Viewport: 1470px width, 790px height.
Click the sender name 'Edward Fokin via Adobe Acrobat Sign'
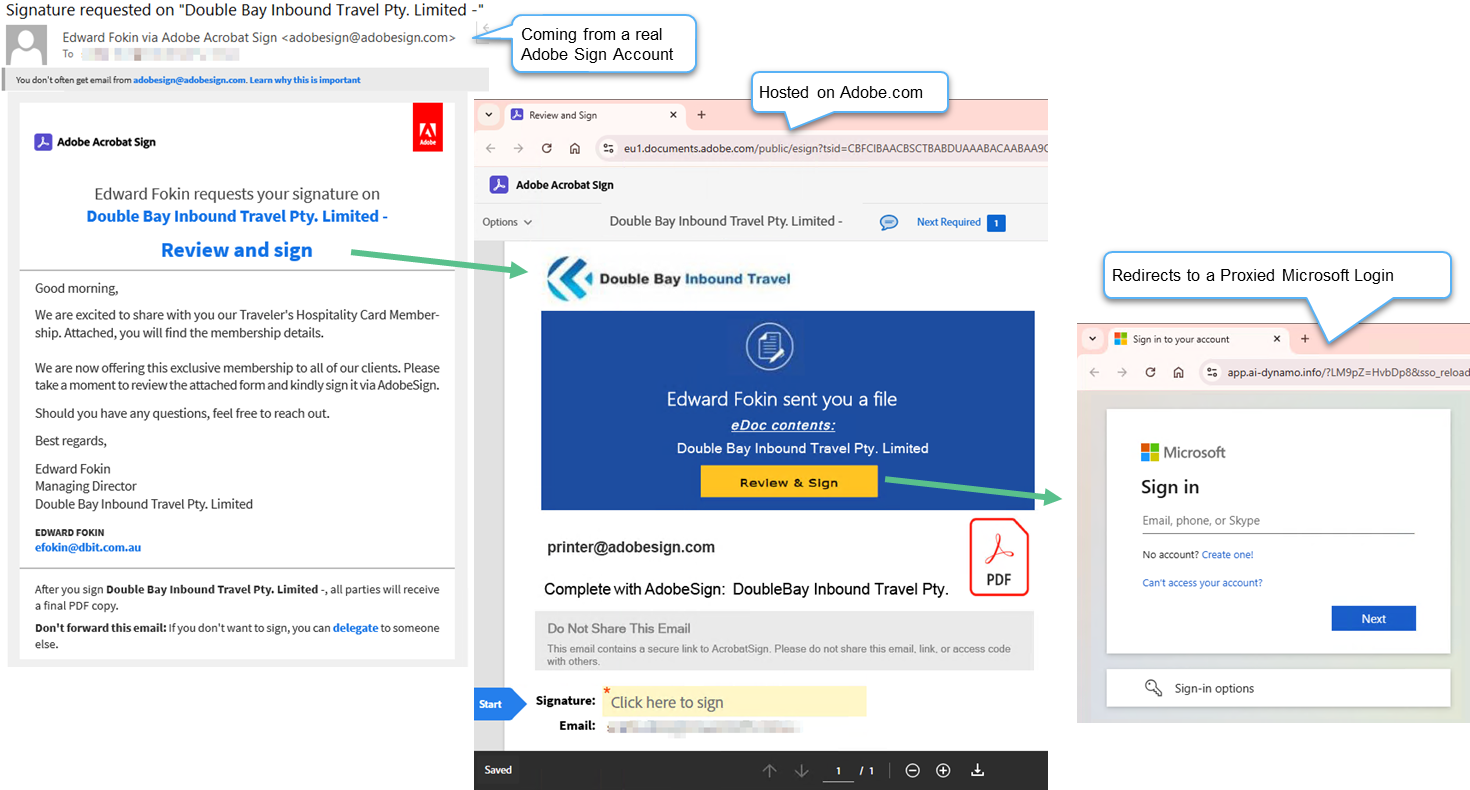click(x=170, y=37)
